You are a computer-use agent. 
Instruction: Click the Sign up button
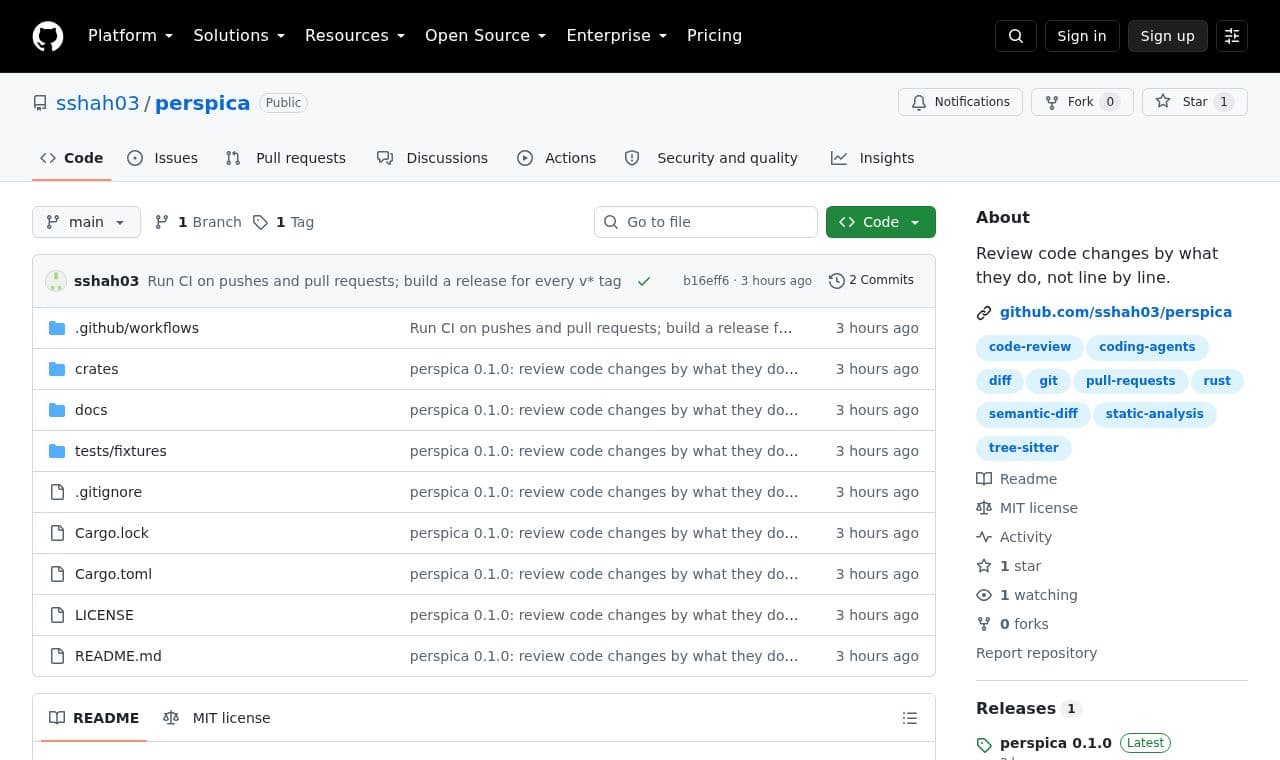pyautogui.click(x=1167, y=36)
